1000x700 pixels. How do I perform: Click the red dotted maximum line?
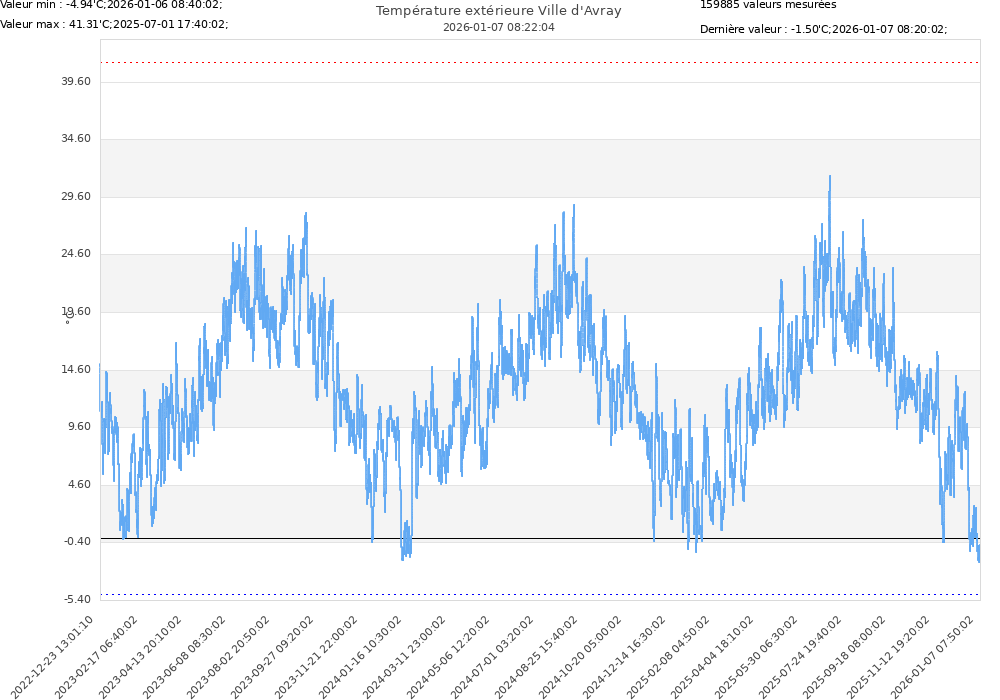coord(540,63)
